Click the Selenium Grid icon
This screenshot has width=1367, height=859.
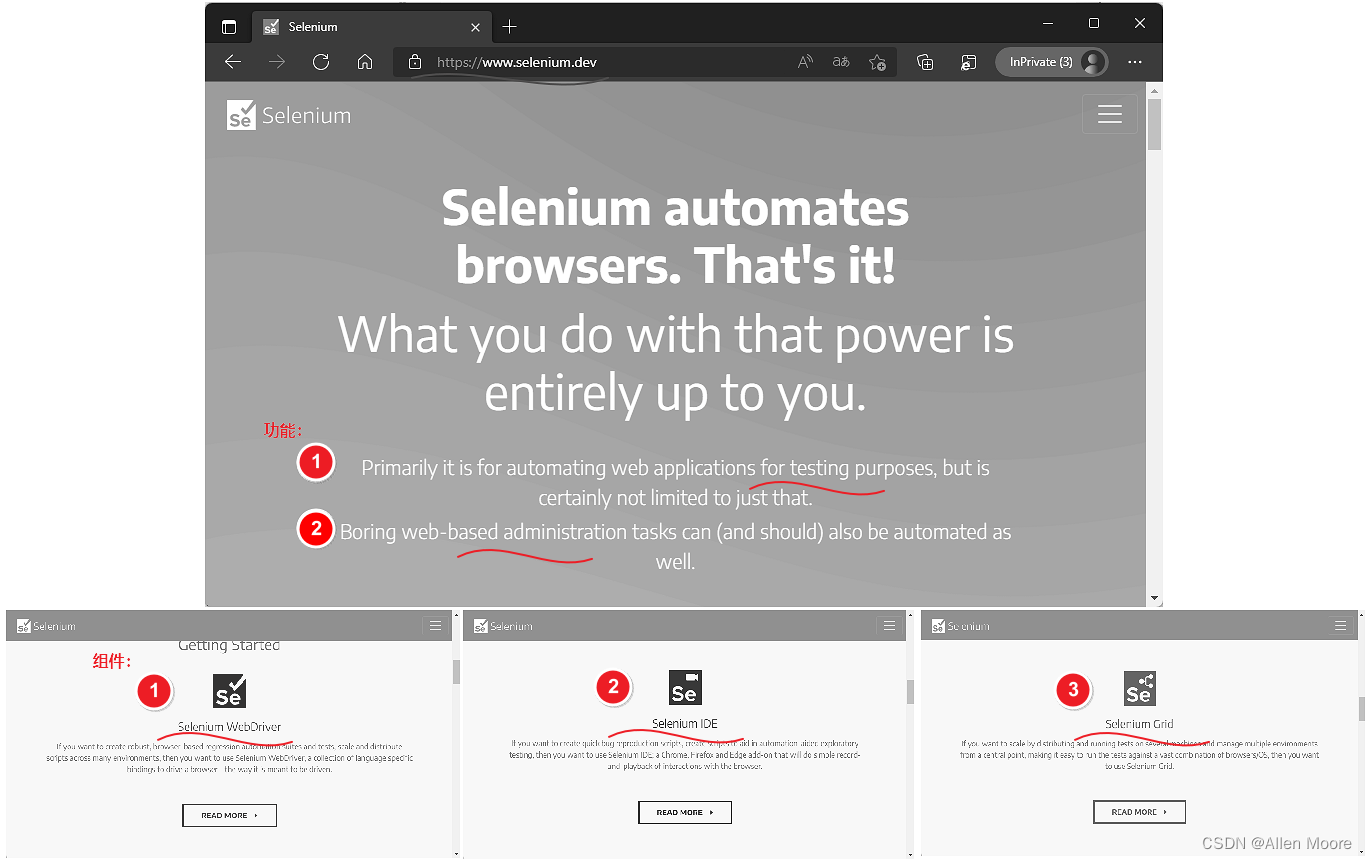click(x=1139, y=687)
